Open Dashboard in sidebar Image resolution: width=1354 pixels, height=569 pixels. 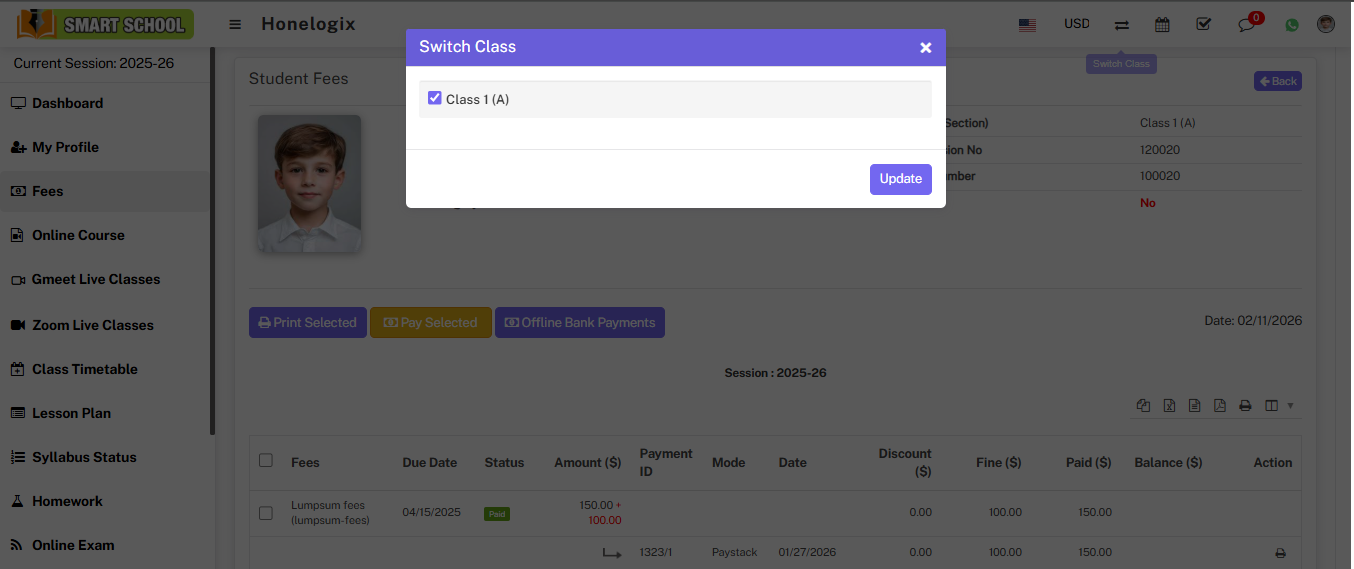(x=67, y=103)
